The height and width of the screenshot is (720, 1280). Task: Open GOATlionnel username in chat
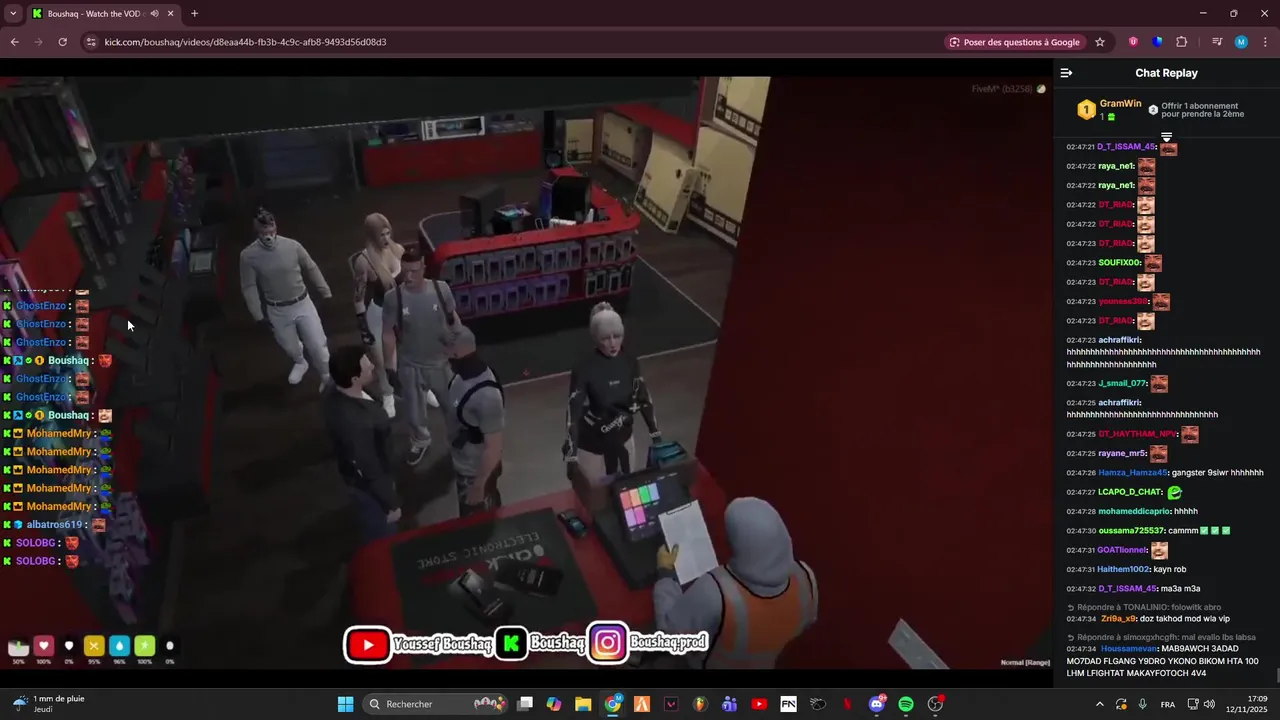click(1122, 550)
